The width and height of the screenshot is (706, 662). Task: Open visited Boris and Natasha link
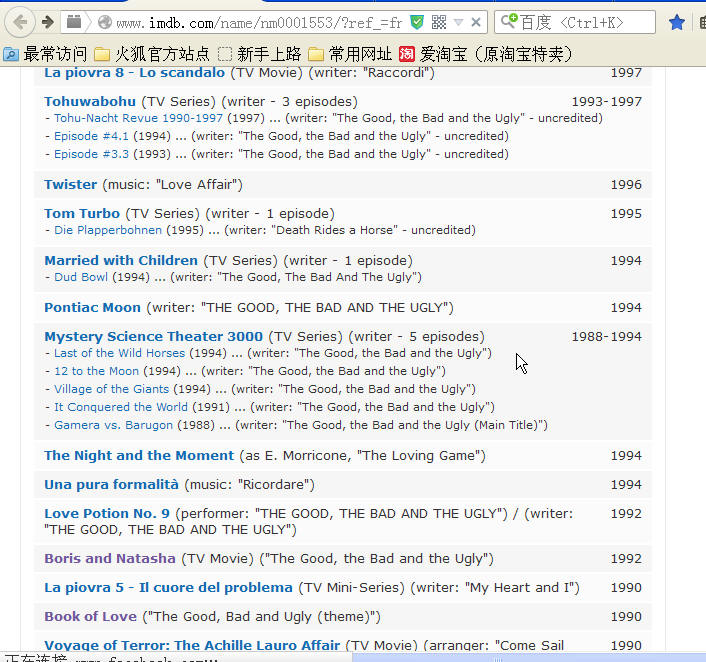tap(109, 558)
